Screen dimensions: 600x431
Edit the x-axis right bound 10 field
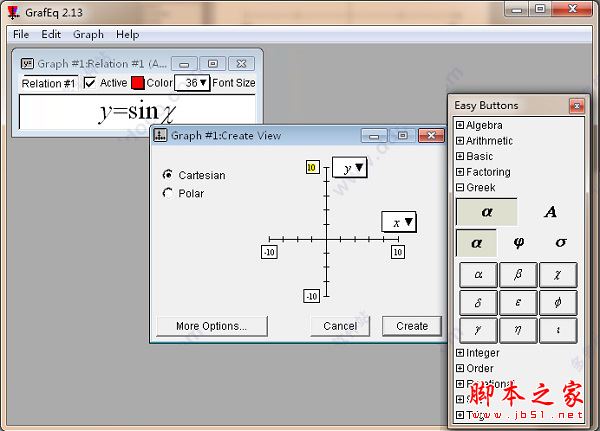[398, 252]
